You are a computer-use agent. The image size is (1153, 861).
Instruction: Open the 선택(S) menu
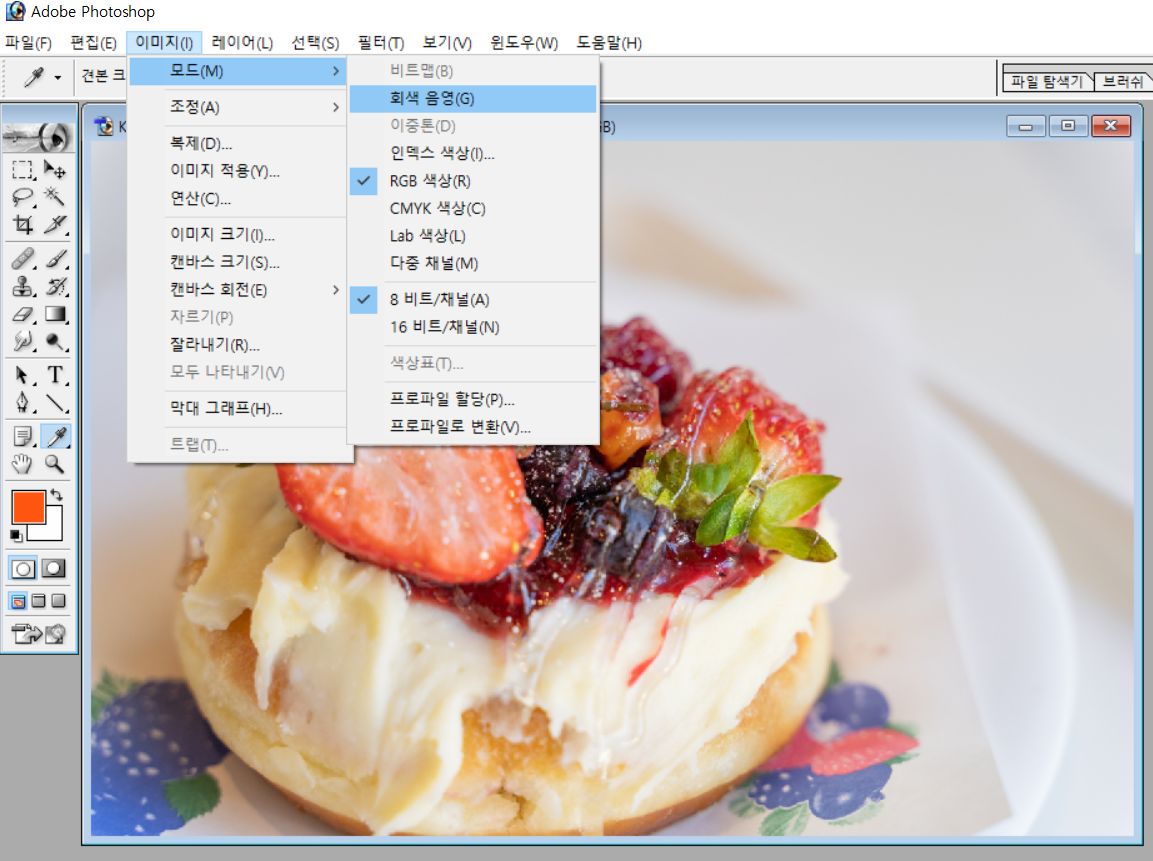click(315, 43)
